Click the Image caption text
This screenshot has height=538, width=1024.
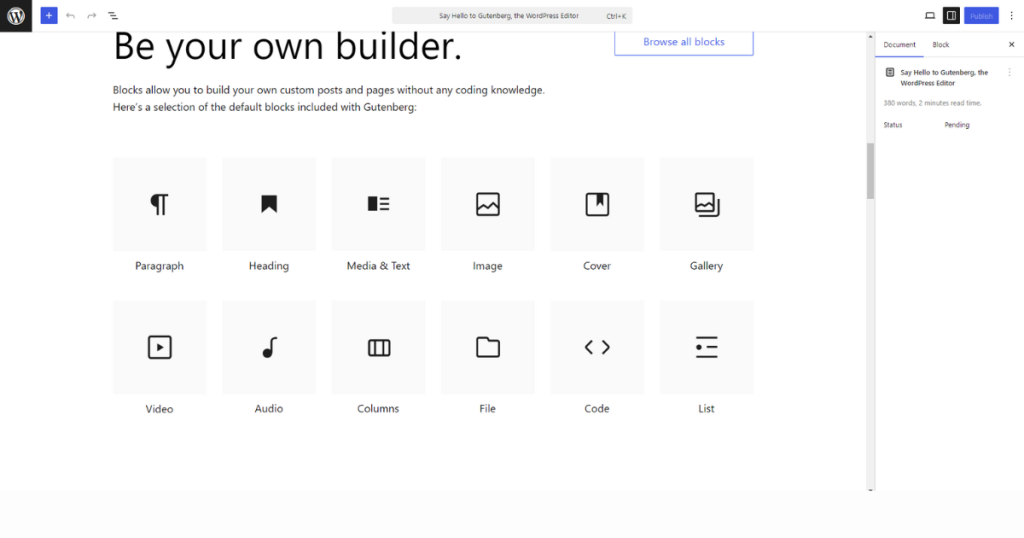488,266
